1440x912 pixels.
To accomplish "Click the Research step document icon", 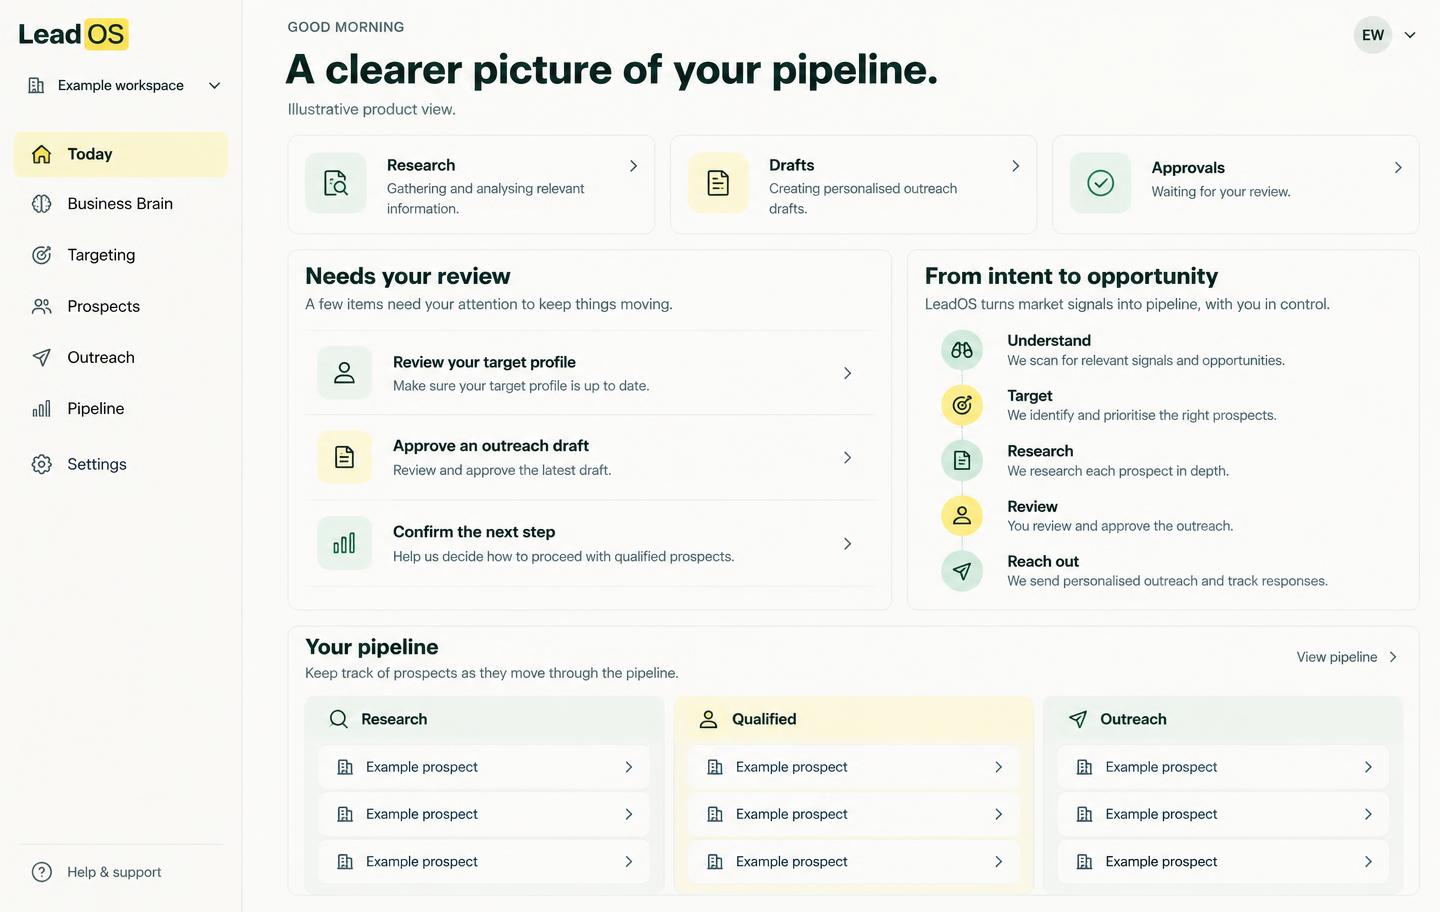I will click(x=962, y=460).
